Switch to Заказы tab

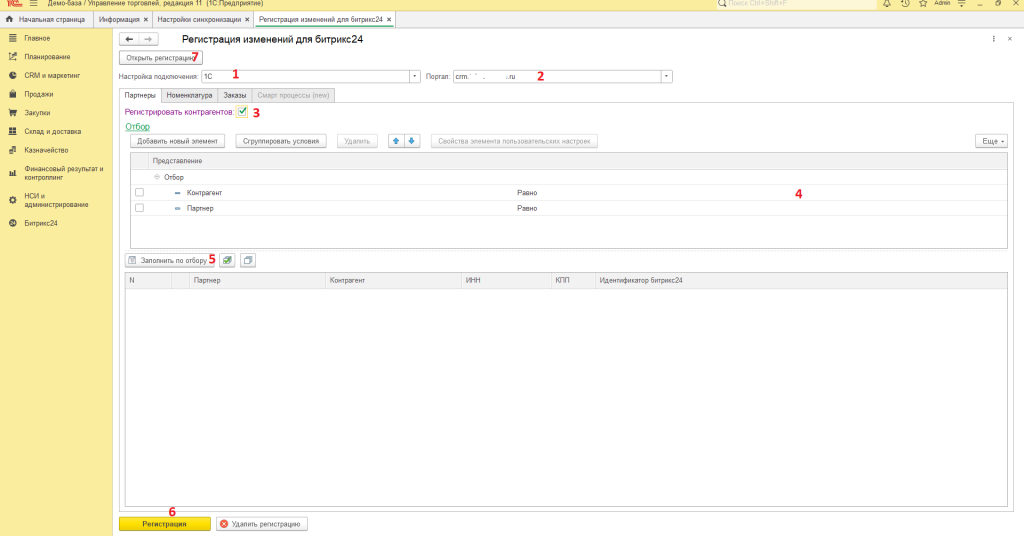pyautogui.click(x=234, y=95)
